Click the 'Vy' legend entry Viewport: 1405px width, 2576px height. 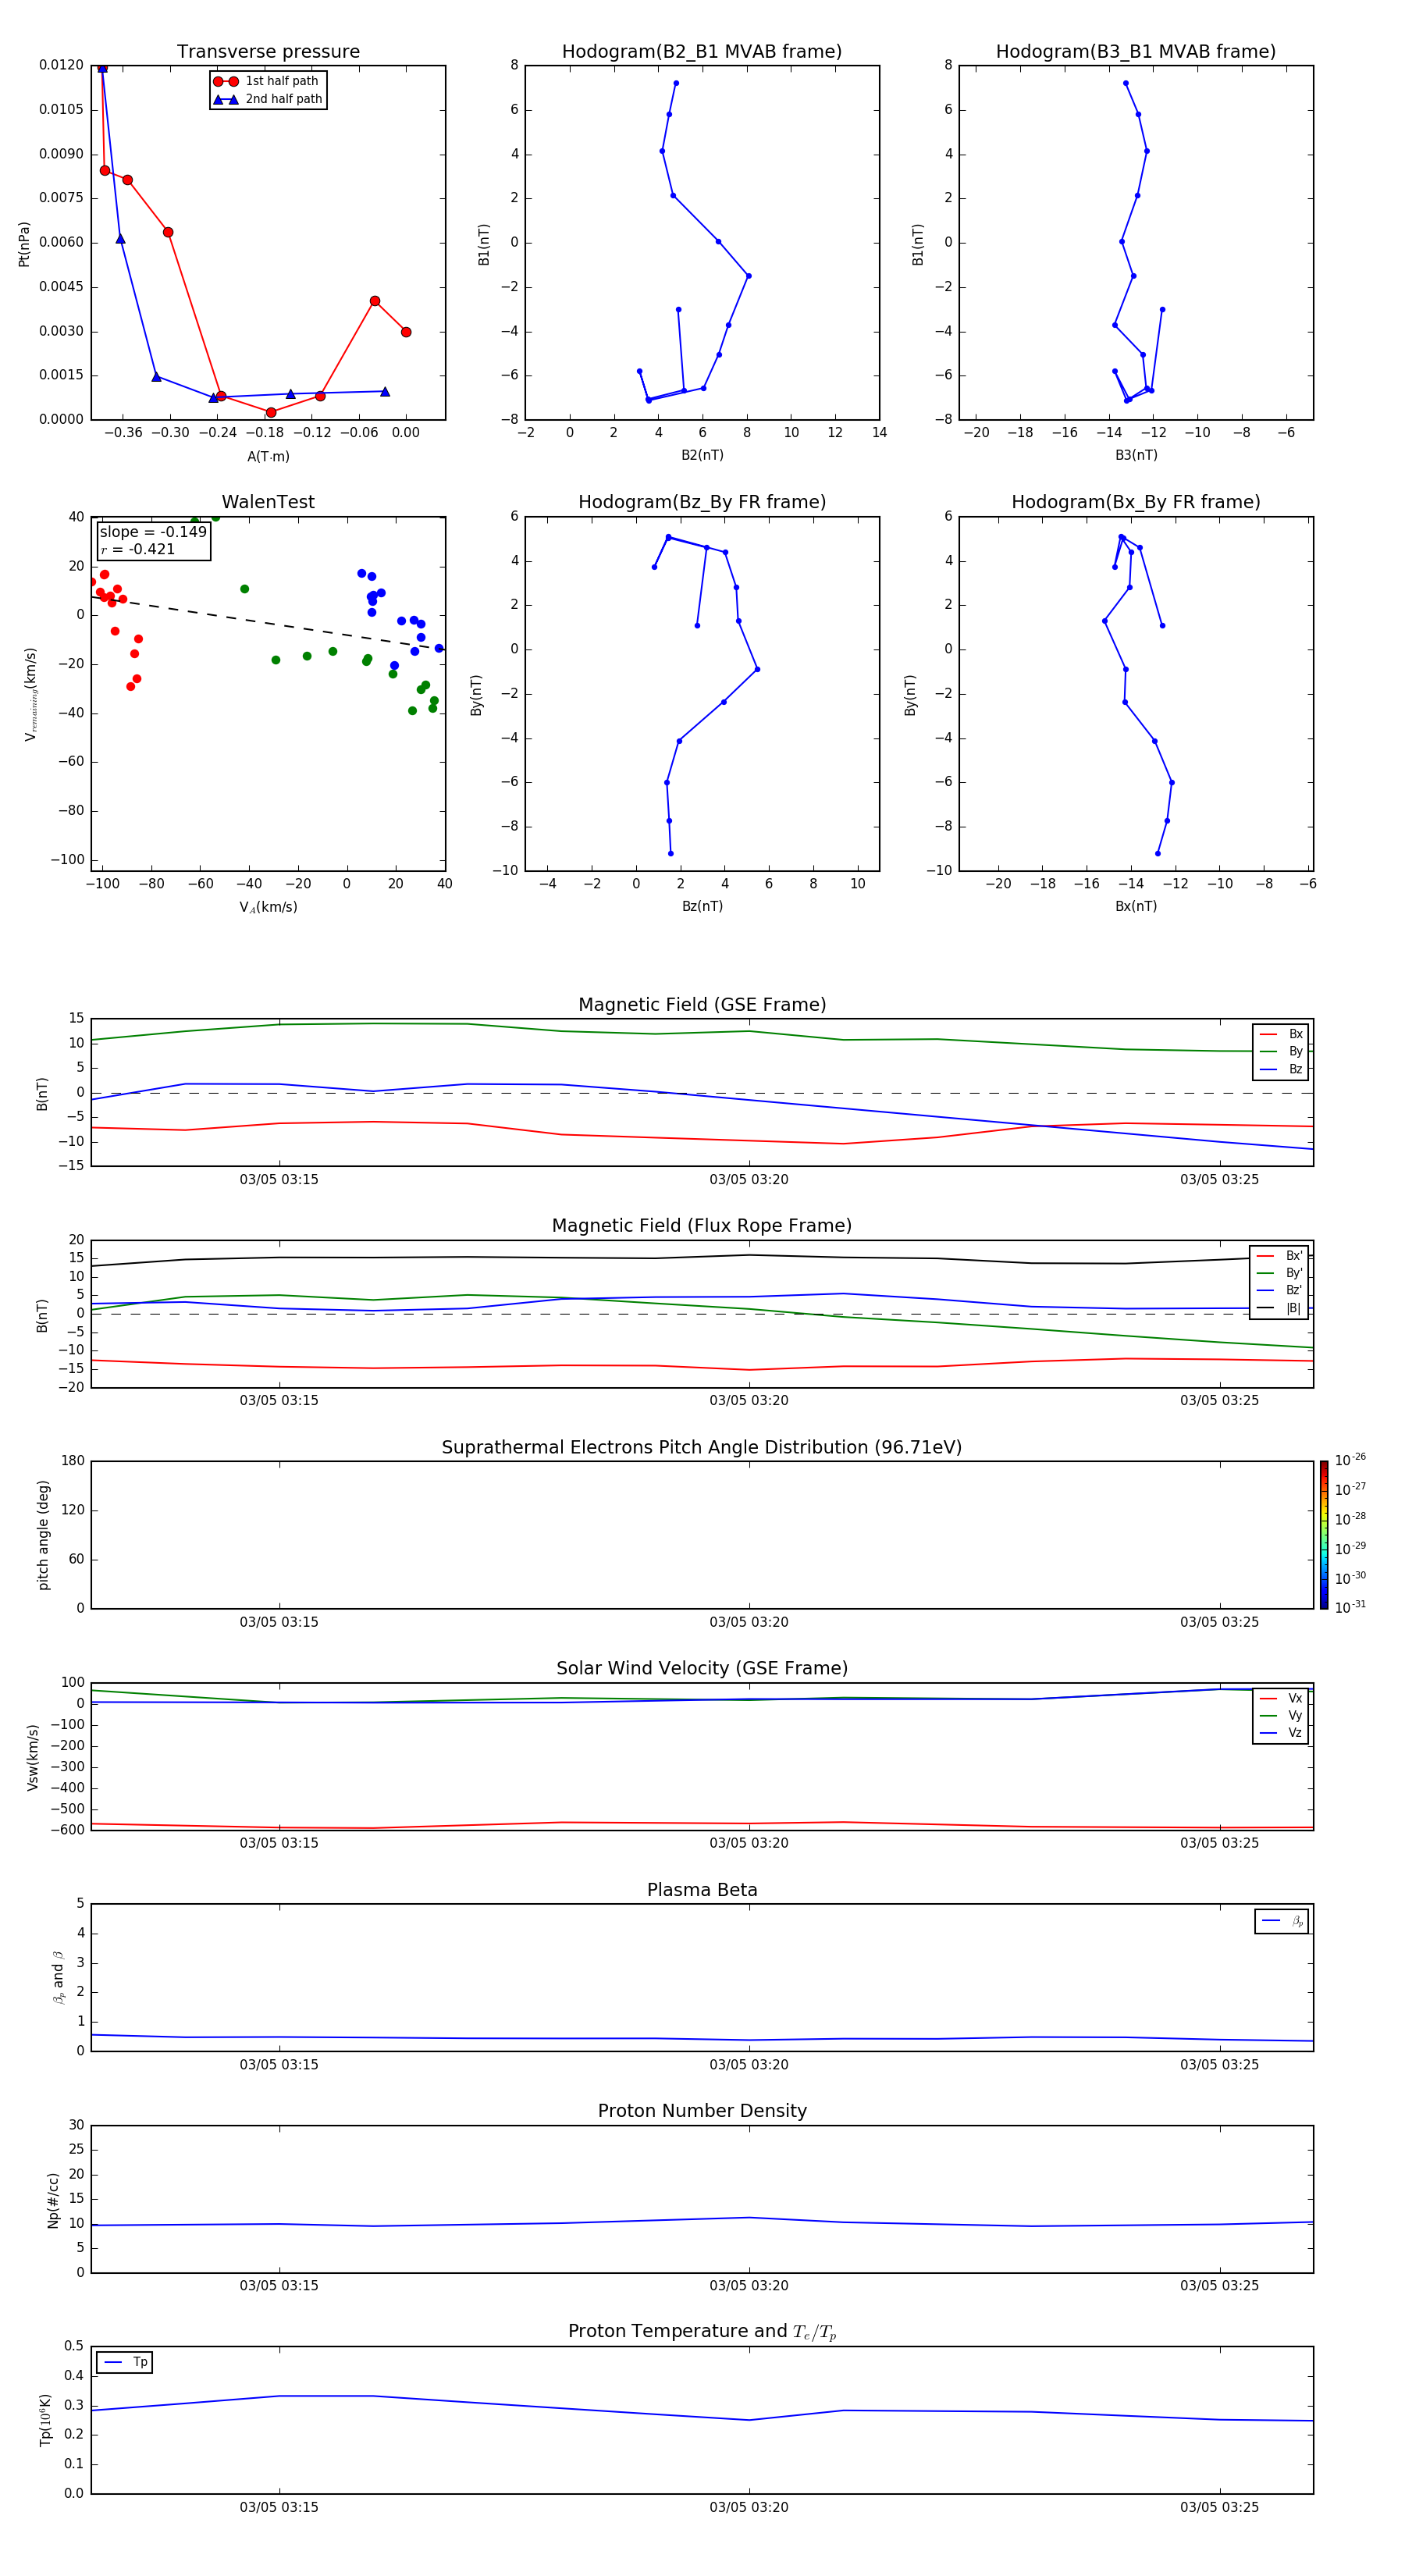[1281, 1715]
